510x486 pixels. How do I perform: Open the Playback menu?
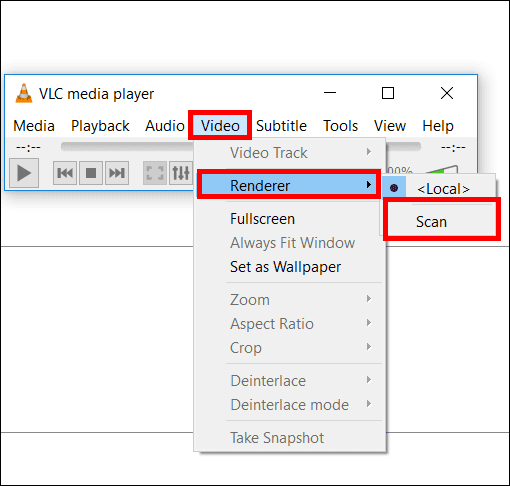coord(100,126)
